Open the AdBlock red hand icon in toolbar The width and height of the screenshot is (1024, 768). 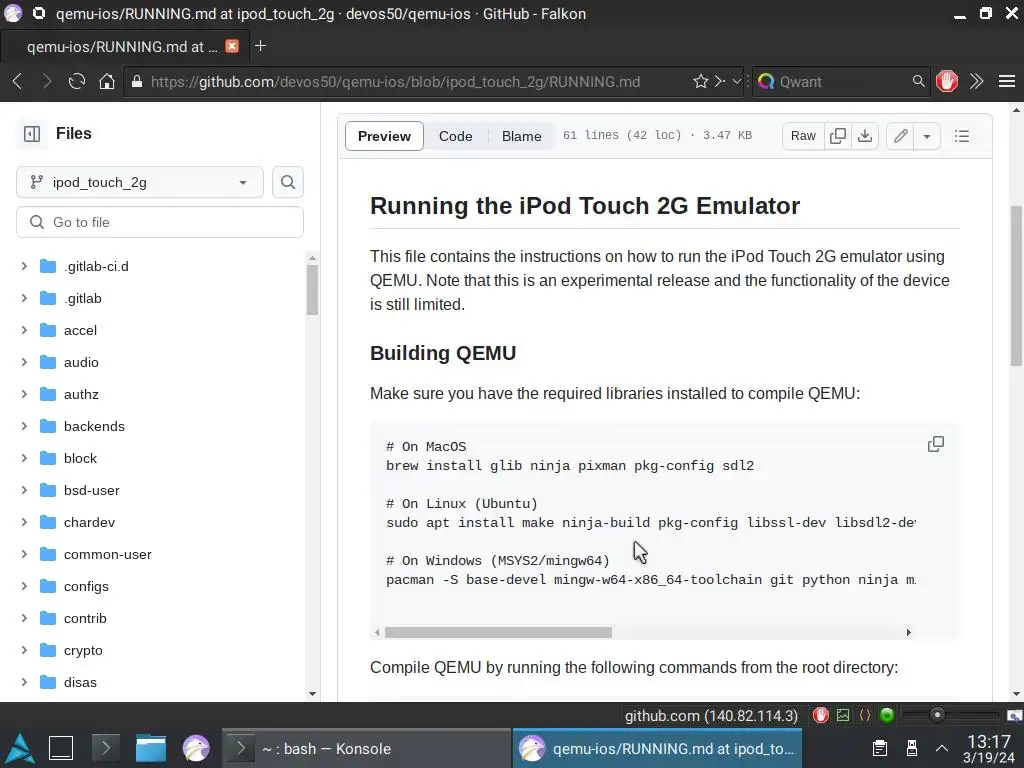pyautogui.click(x=946, y=82)
